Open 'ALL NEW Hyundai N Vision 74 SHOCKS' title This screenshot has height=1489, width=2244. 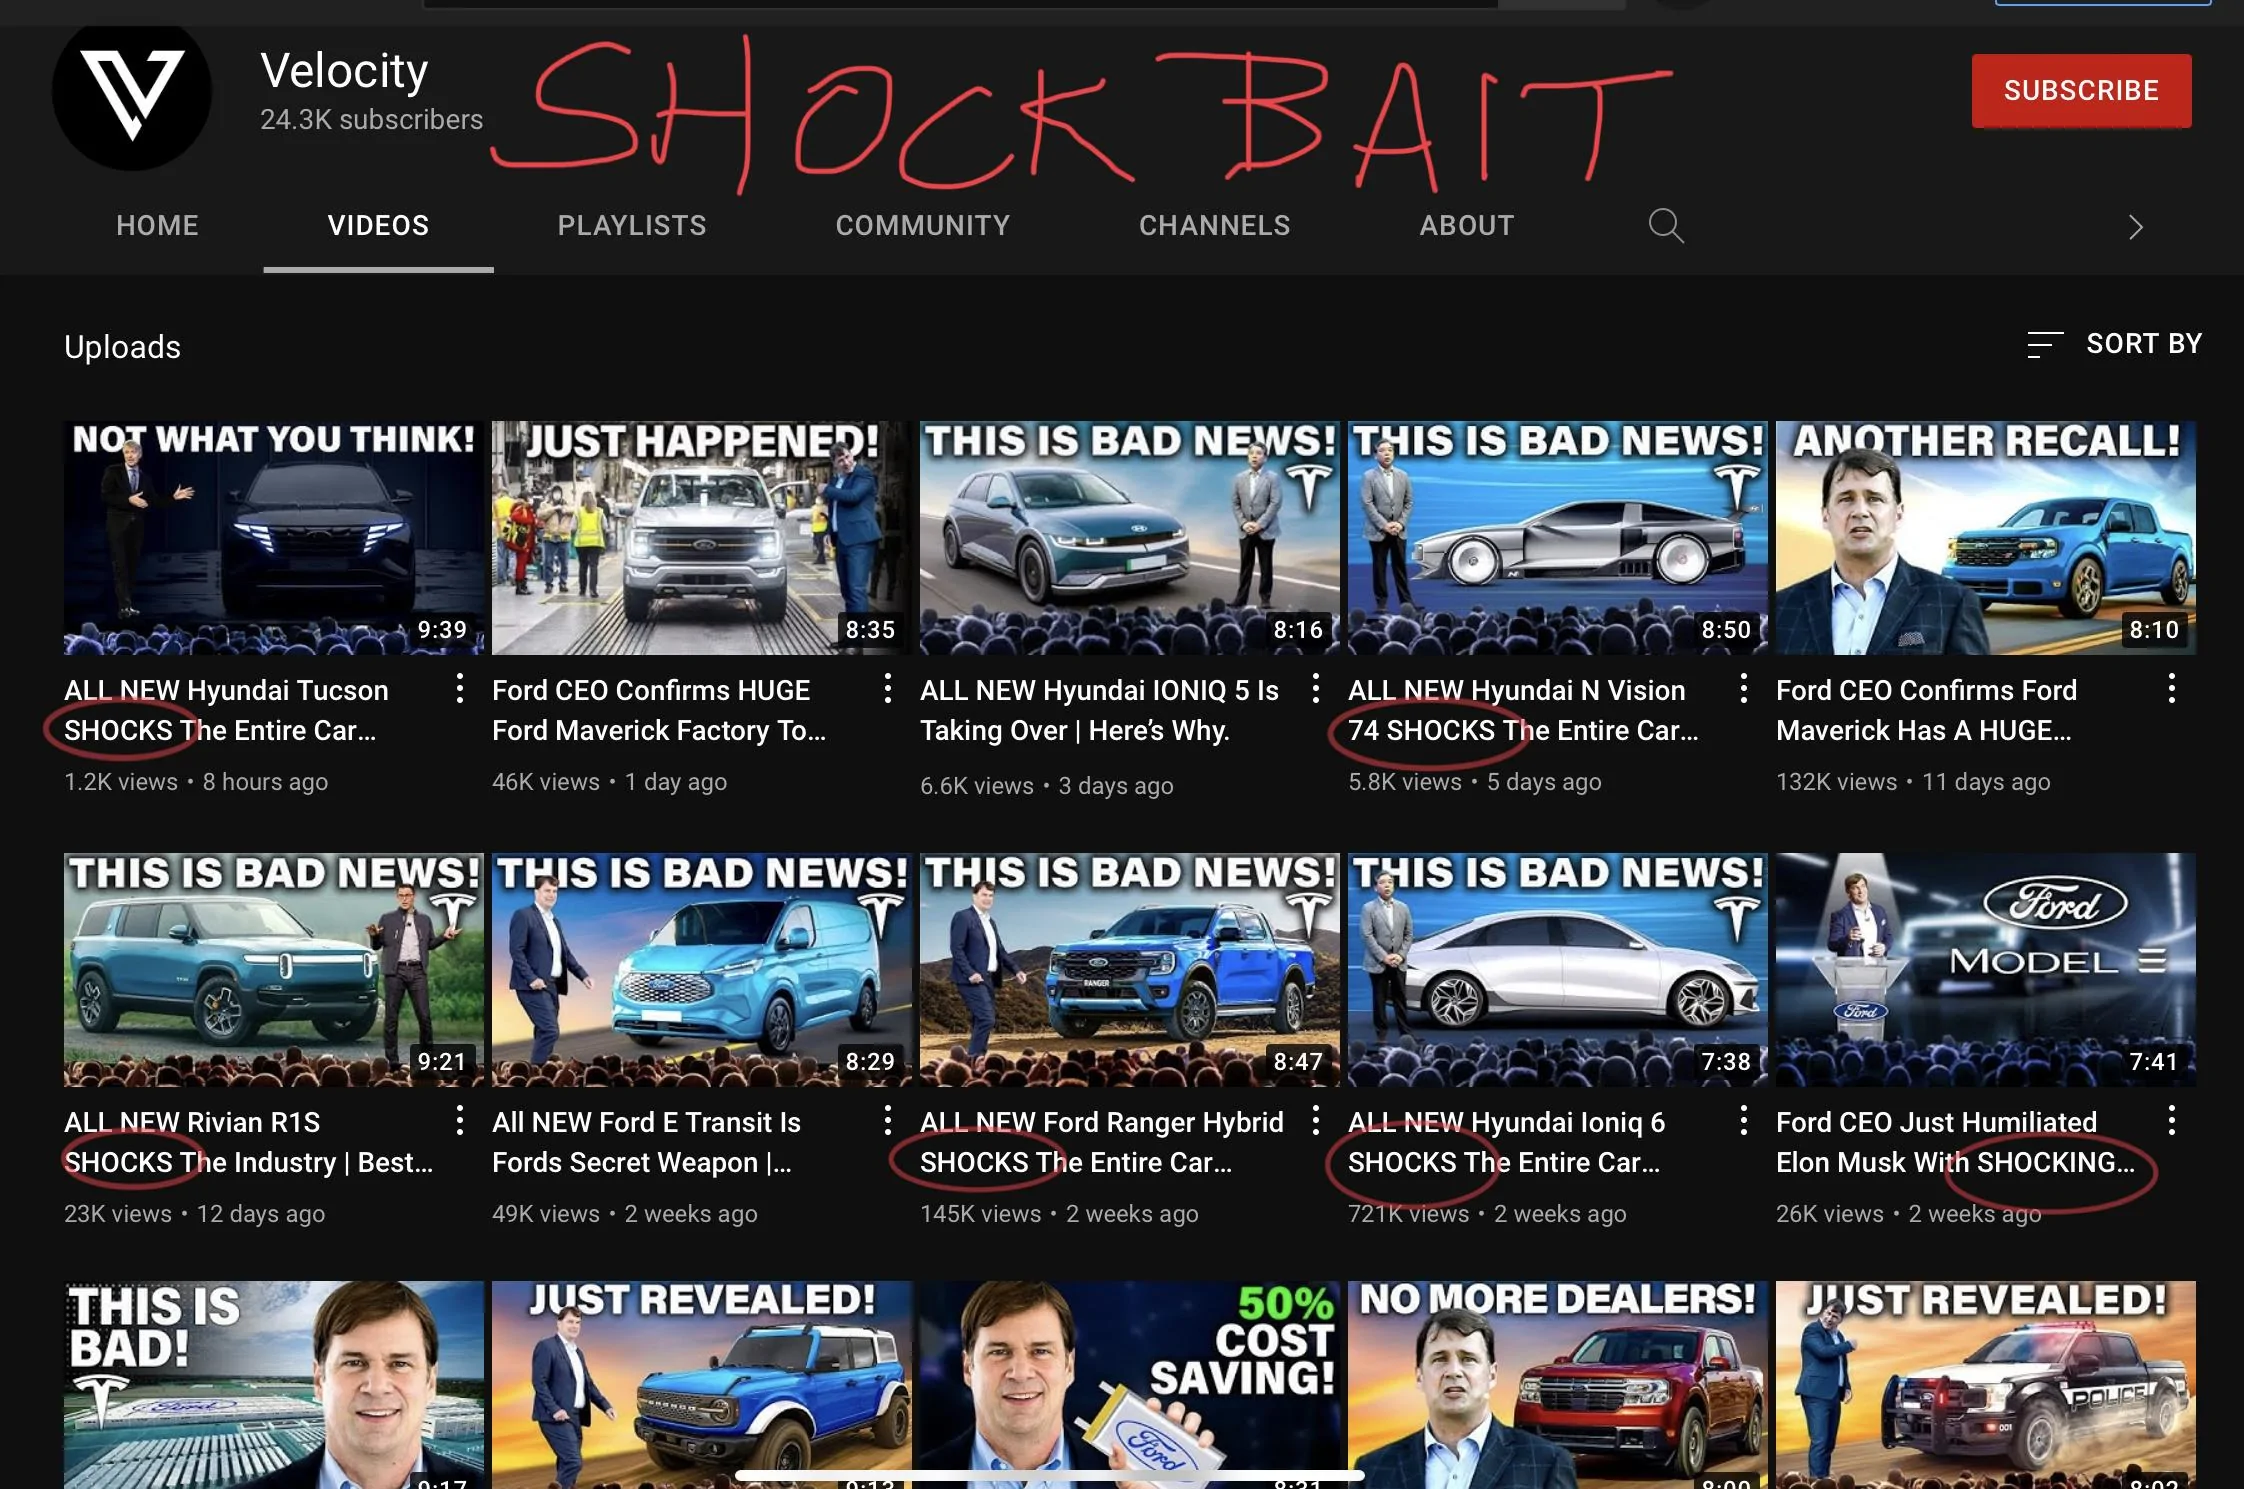coord(1523,710)
